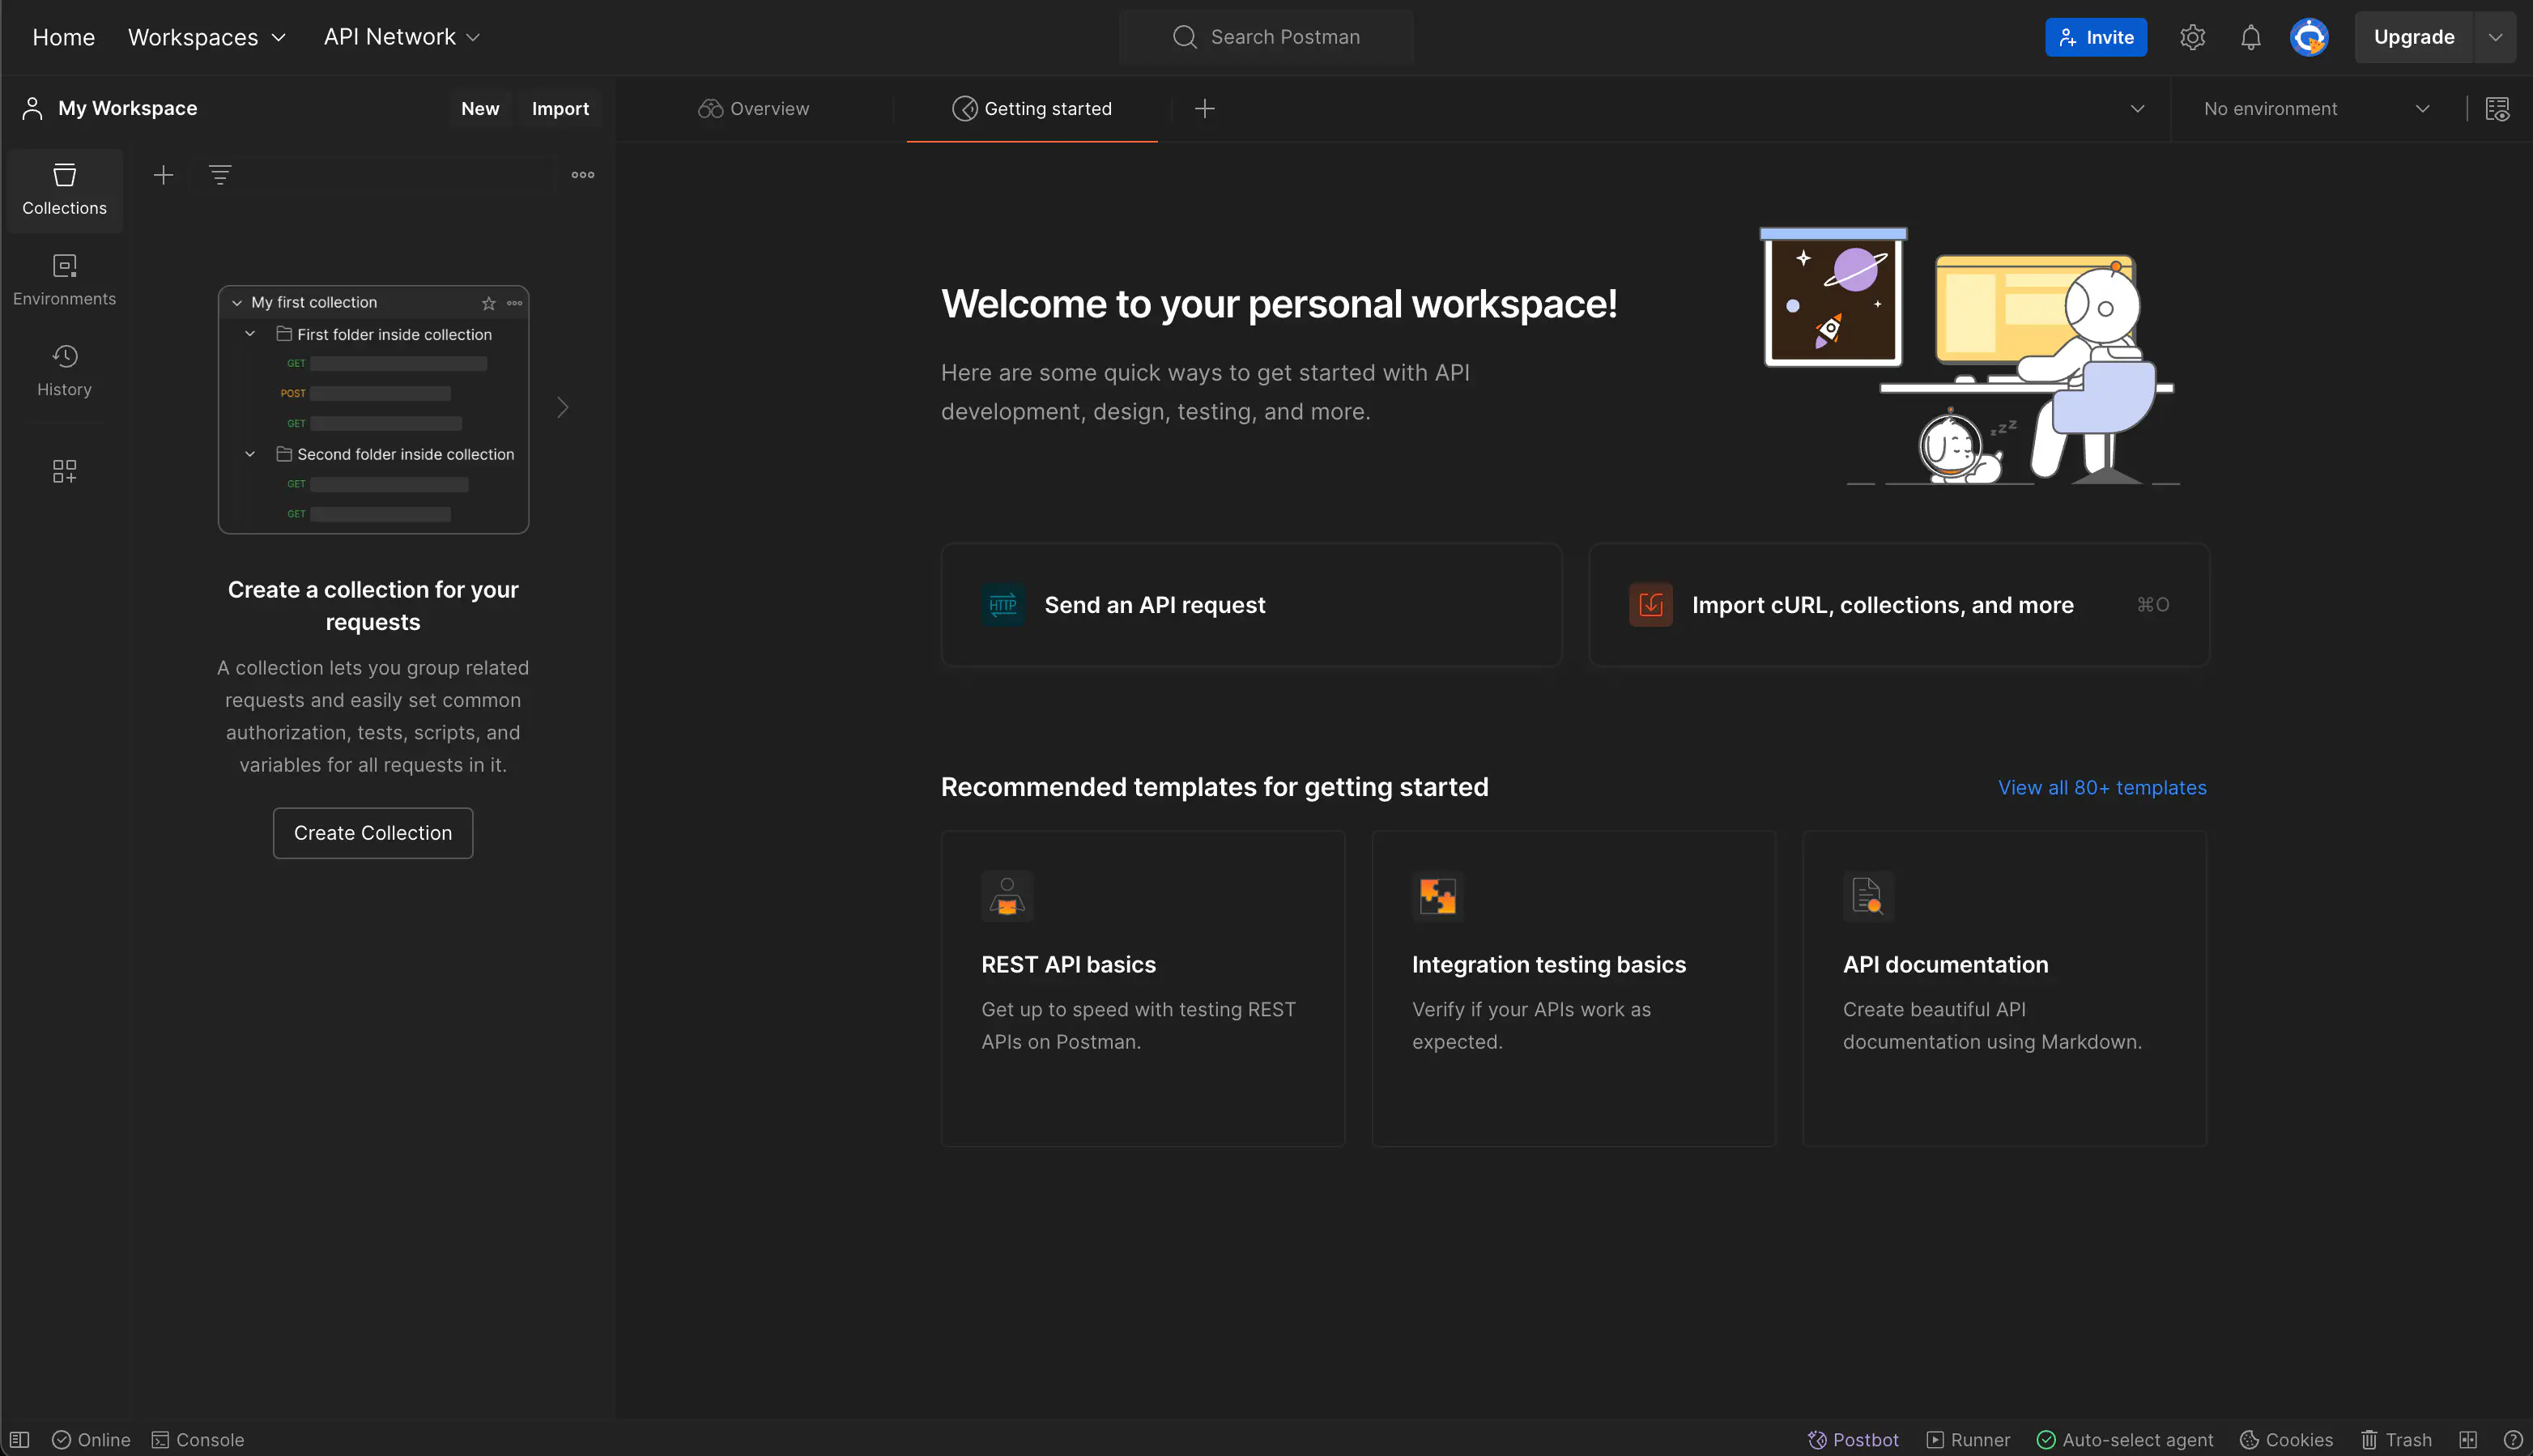
Task: Open the Runner from the status bar
Action: (x=1968, y=1440)
